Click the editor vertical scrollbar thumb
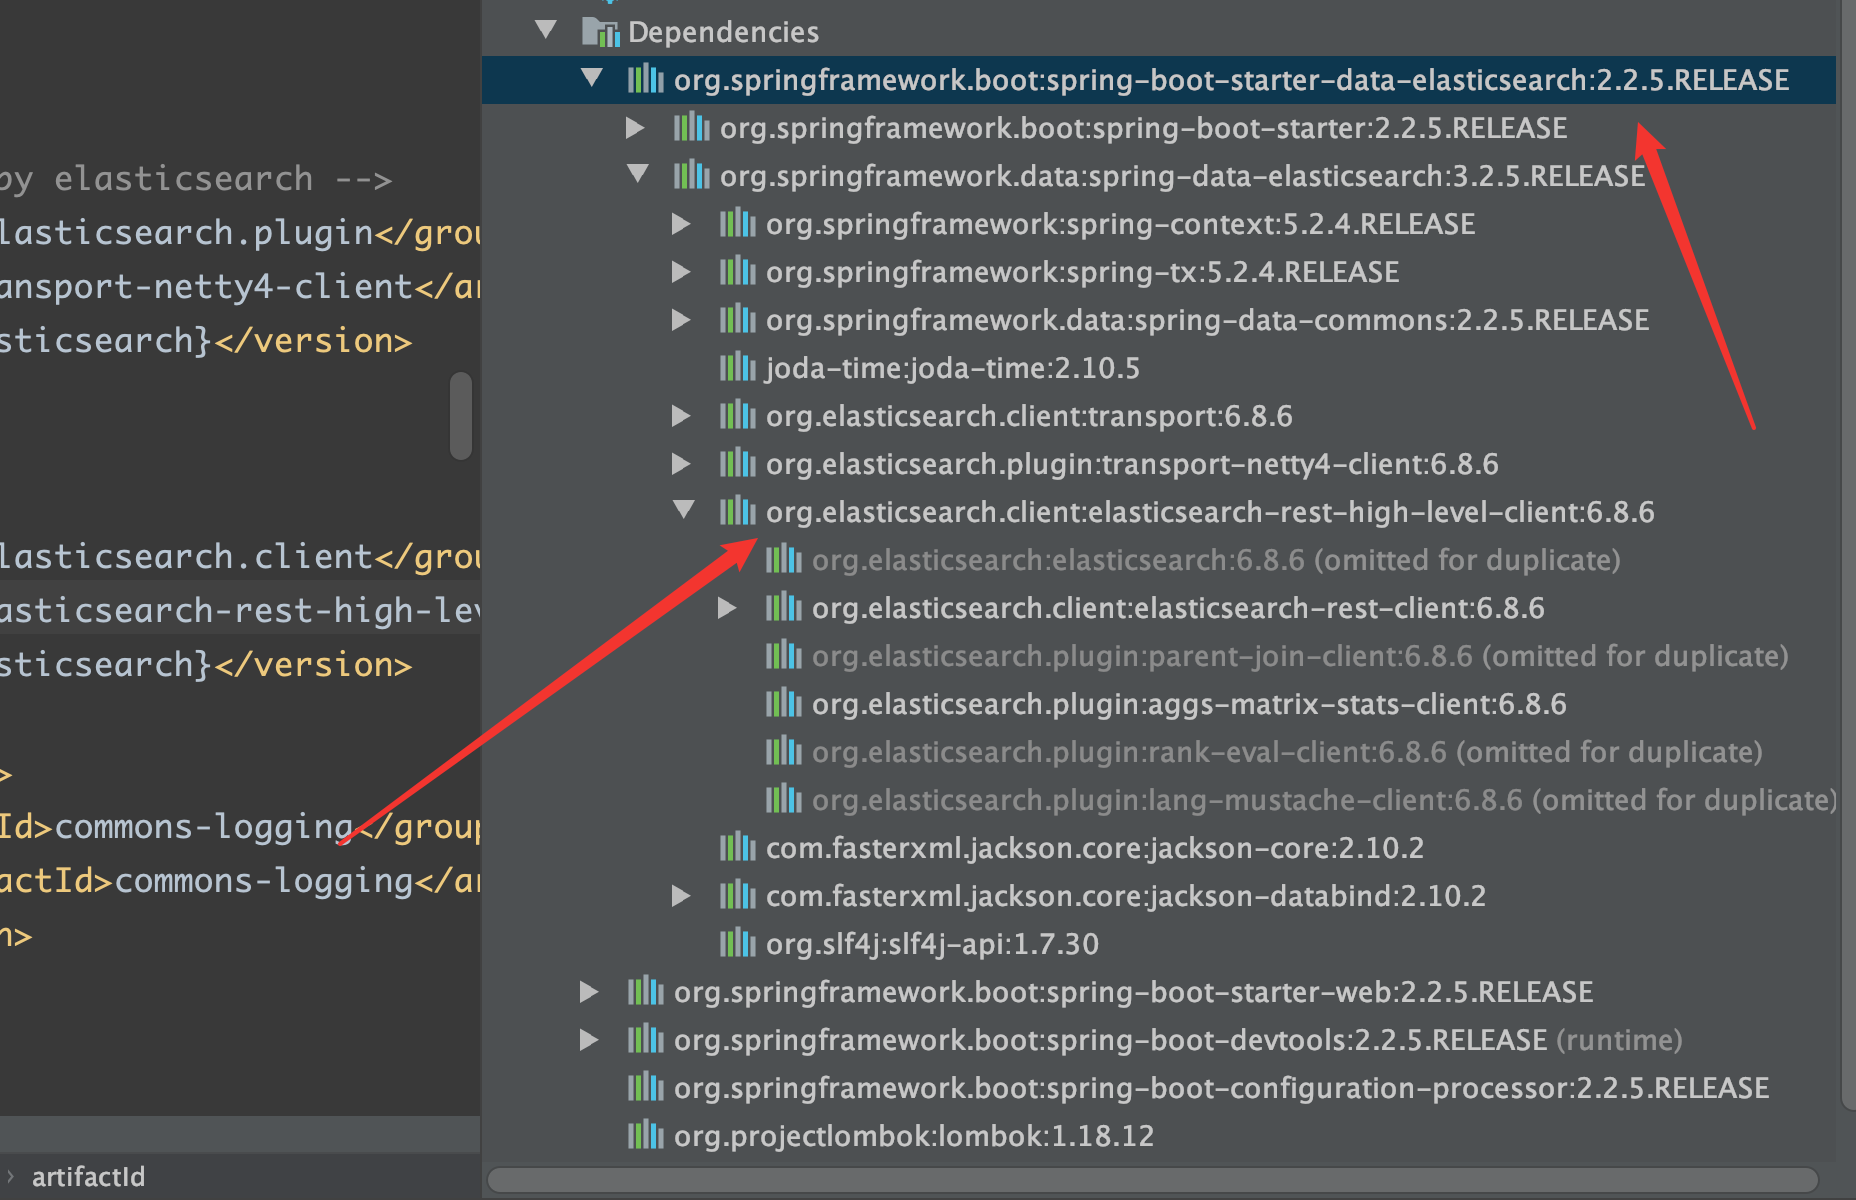The width and height of the screenshot is (1856, 1200). point(461,416)
